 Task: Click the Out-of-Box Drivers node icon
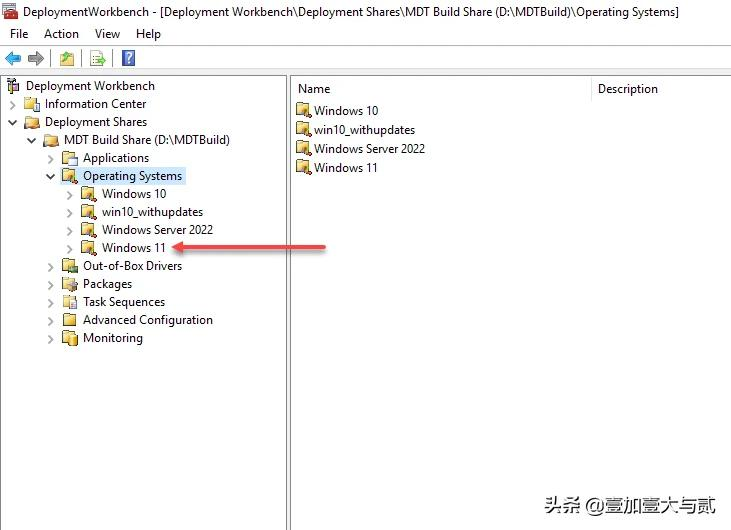click(69, 266)
